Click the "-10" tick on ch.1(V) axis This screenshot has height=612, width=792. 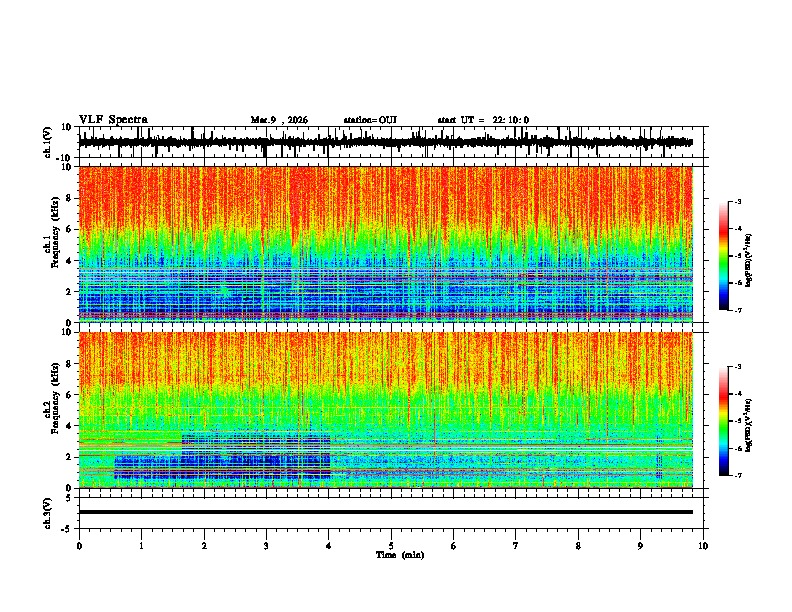click(x=65, y=158)
